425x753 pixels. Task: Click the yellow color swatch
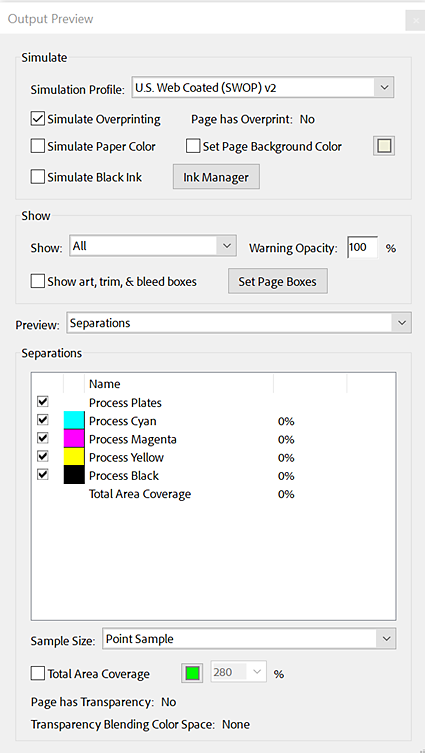[74, 457]
